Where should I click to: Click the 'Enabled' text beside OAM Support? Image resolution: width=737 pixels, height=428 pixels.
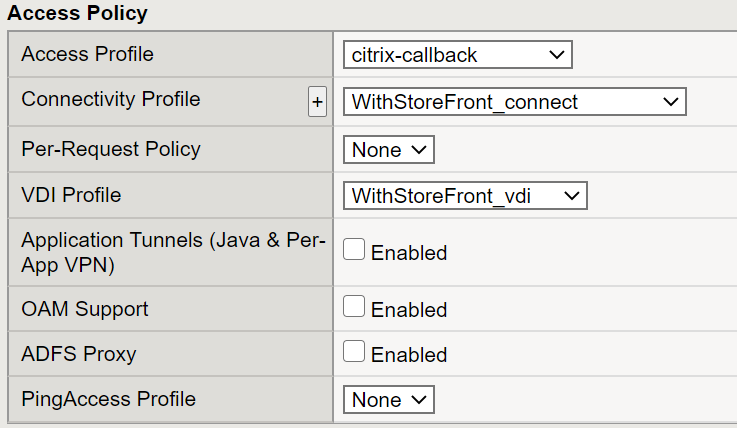(x=409, y=310)
